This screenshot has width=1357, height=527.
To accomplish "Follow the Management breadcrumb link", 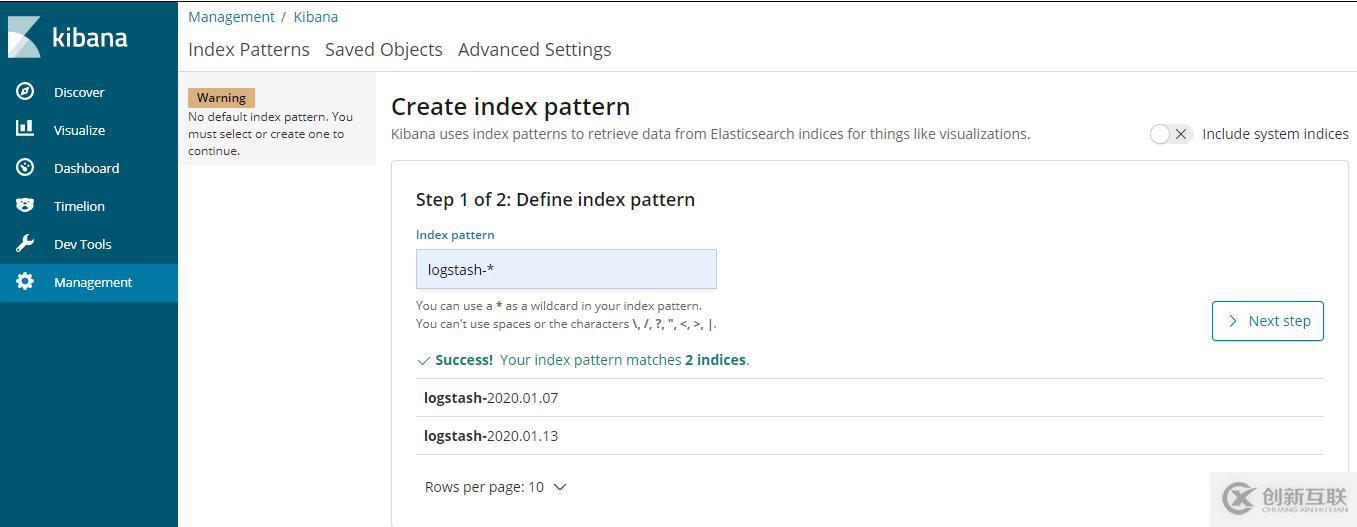I will [x=231, y=17].
